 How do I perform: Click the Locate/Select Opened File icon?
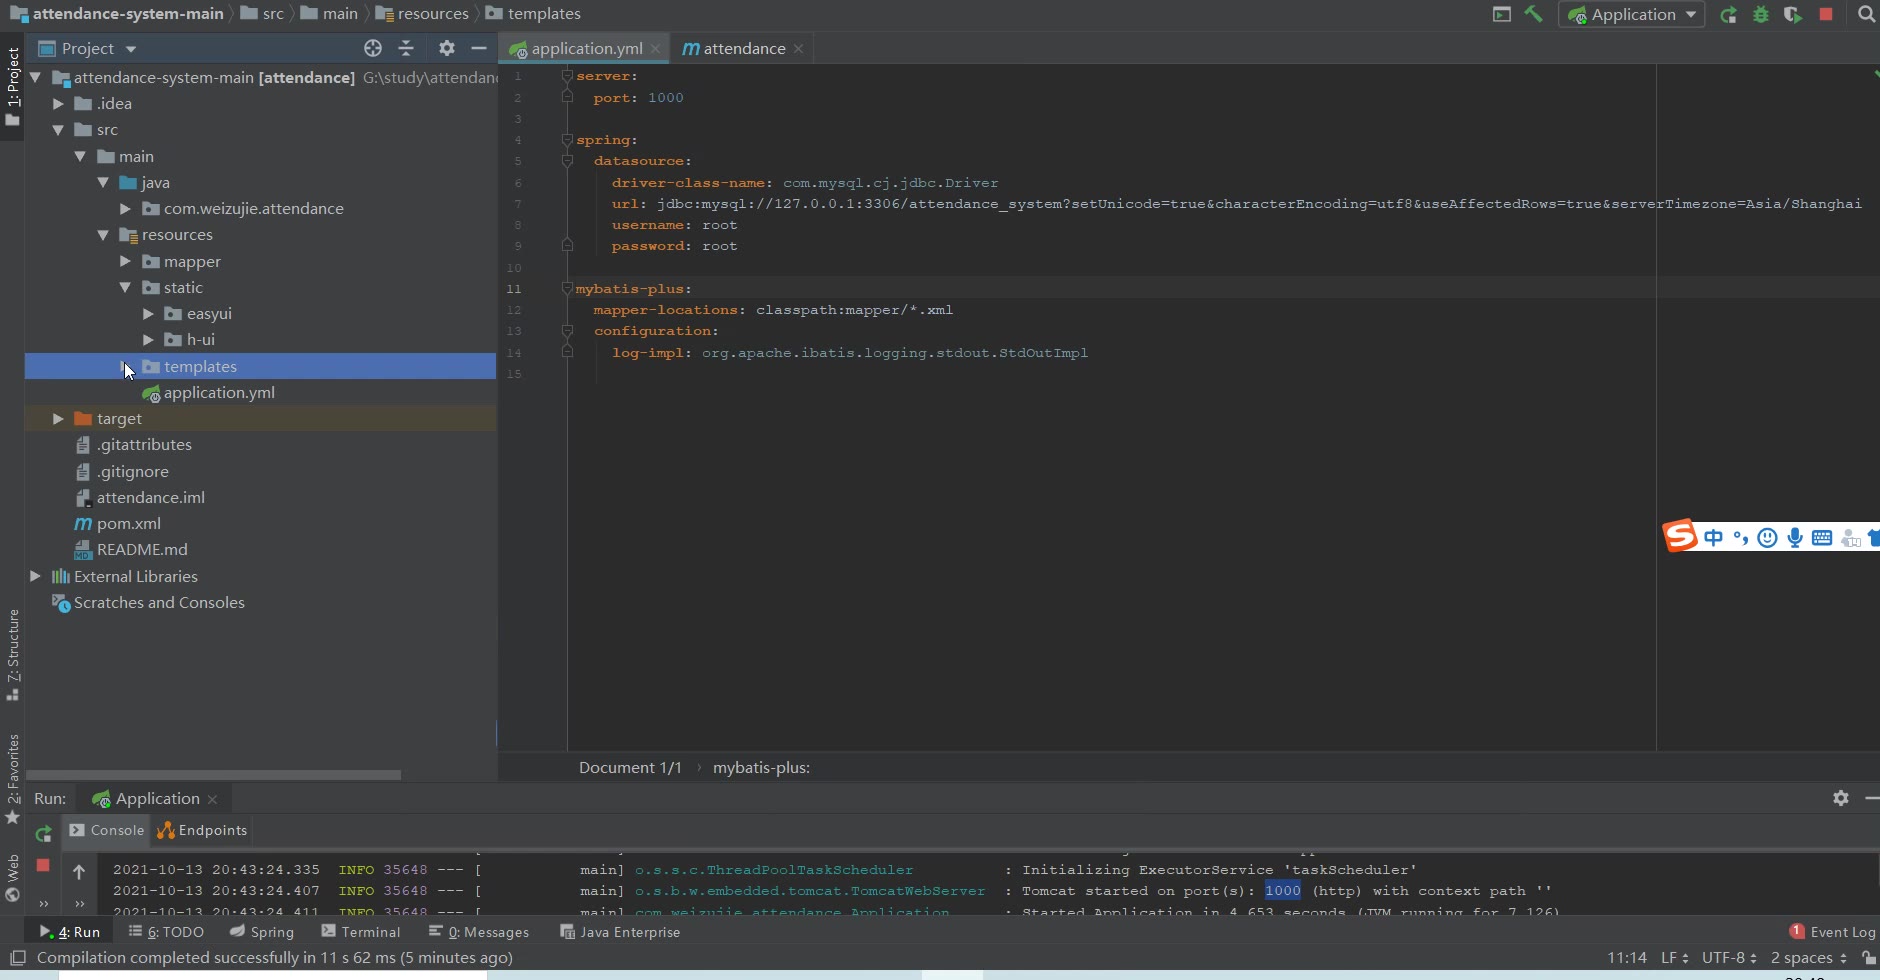[x=373, y=48]
